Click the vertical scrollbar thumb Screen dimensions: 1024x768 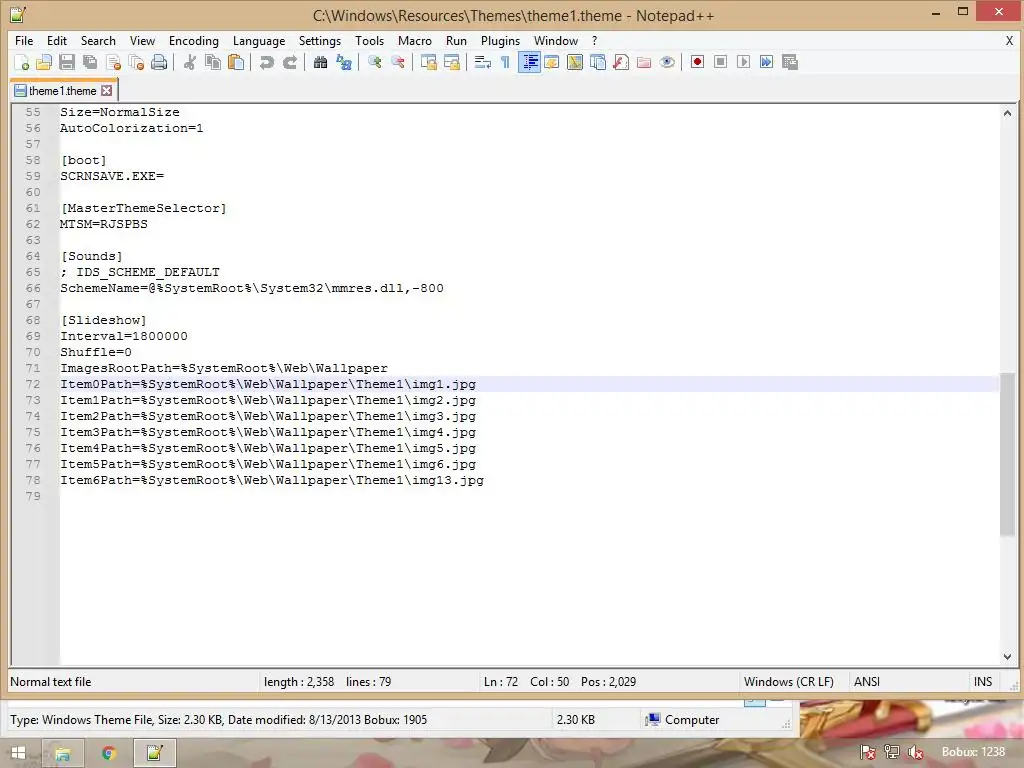[x=1007, y=454]
